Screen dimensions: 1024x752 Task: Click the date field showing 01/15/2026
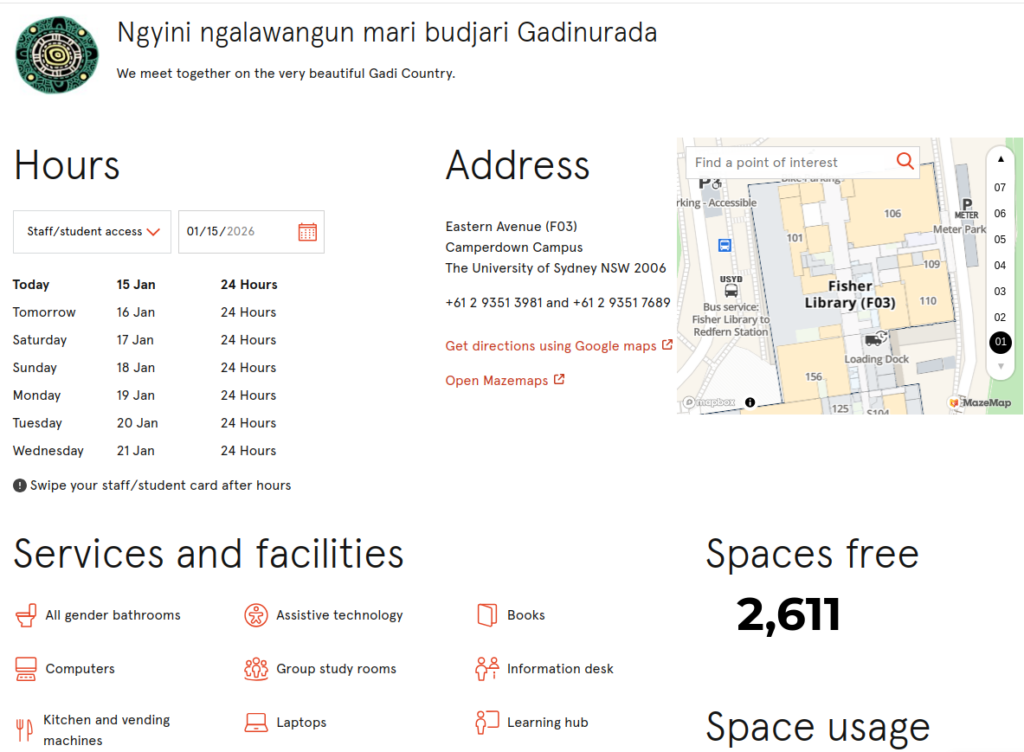(x=236, y=232)
